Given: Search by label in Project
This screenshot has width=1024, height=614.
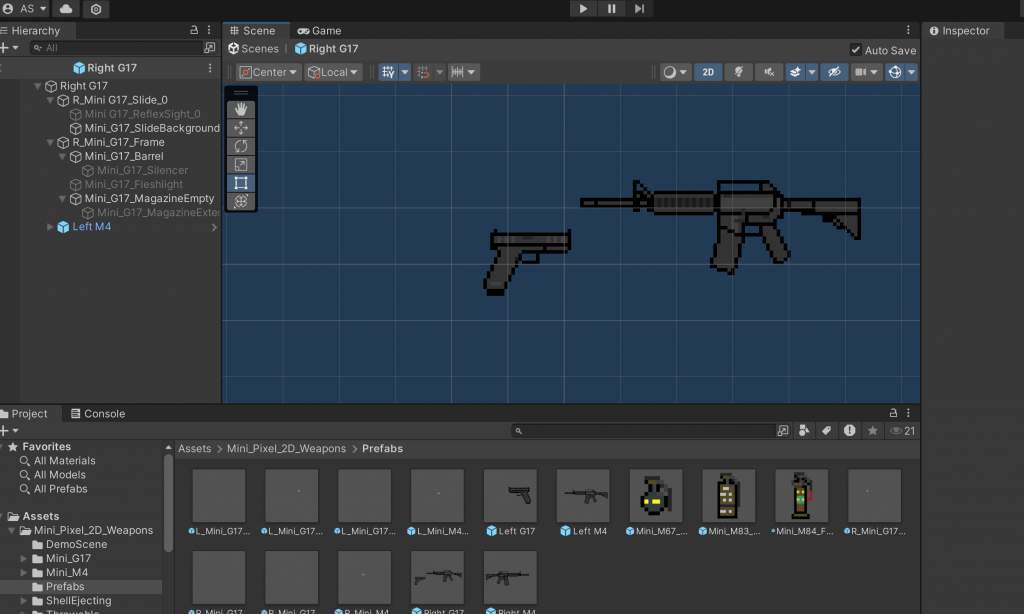Looking at the screenshot, I should coord(826,430).
